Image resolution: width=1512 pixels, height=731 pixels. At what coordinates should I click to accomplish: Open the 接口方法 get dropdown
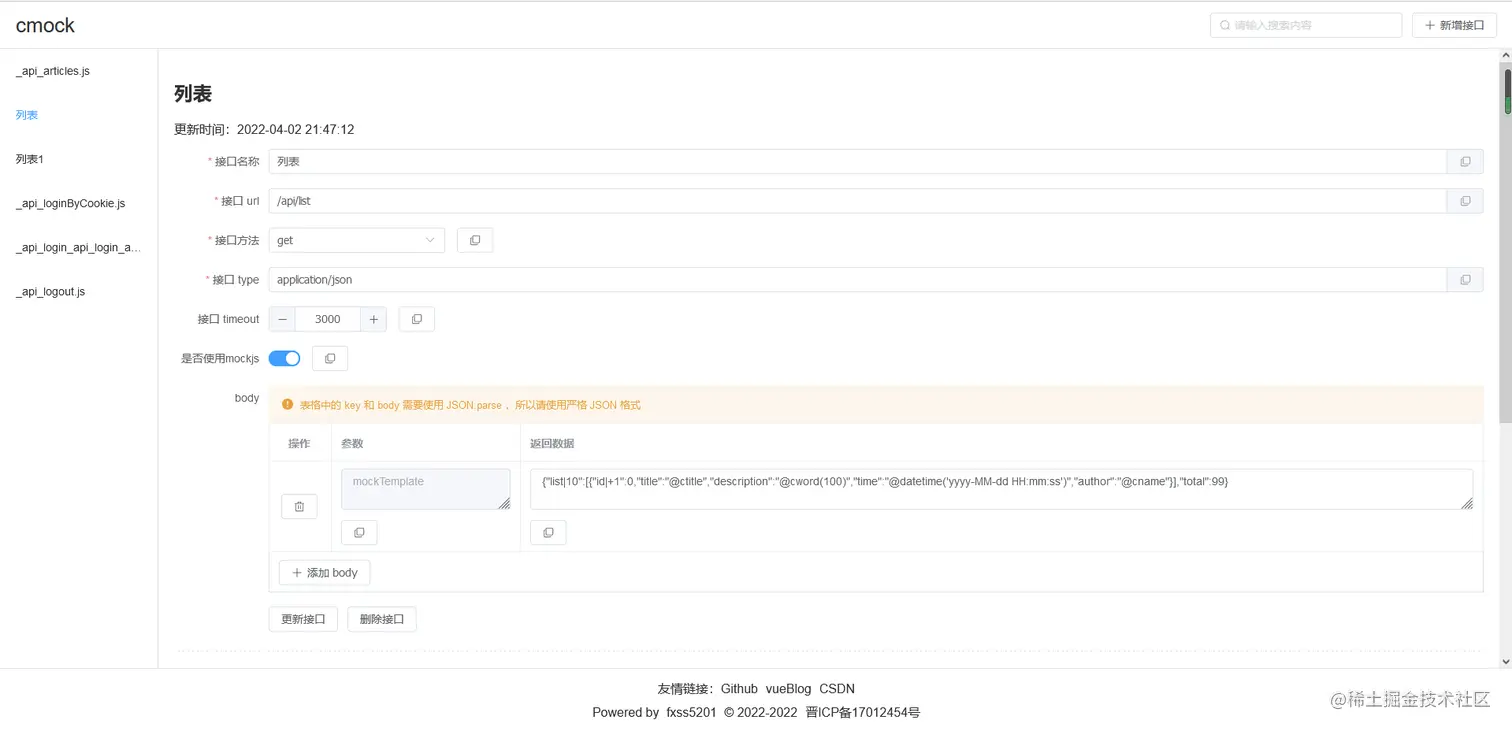[356, 240]
